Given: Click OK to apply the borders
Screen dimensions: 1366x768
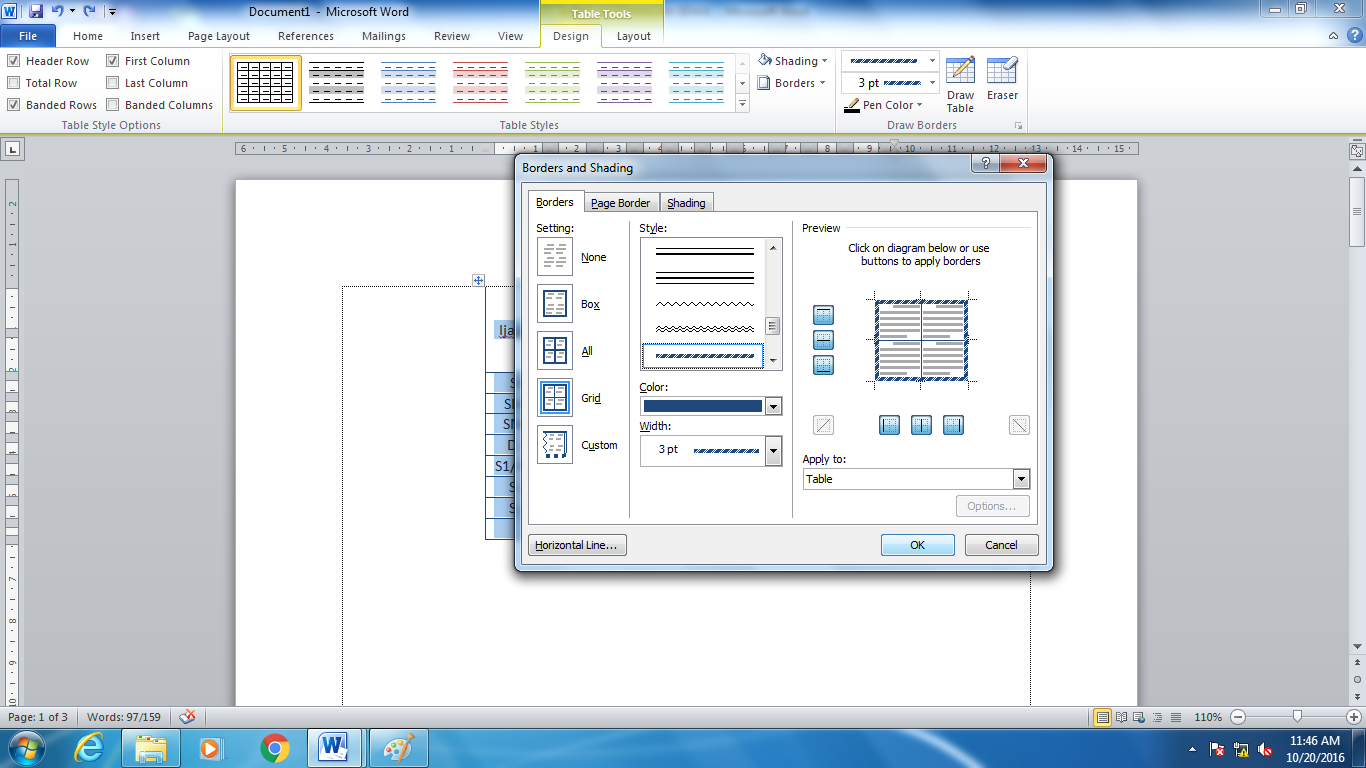Looking at the screenshot, I should pyautogui.click(x=917, y=544).
